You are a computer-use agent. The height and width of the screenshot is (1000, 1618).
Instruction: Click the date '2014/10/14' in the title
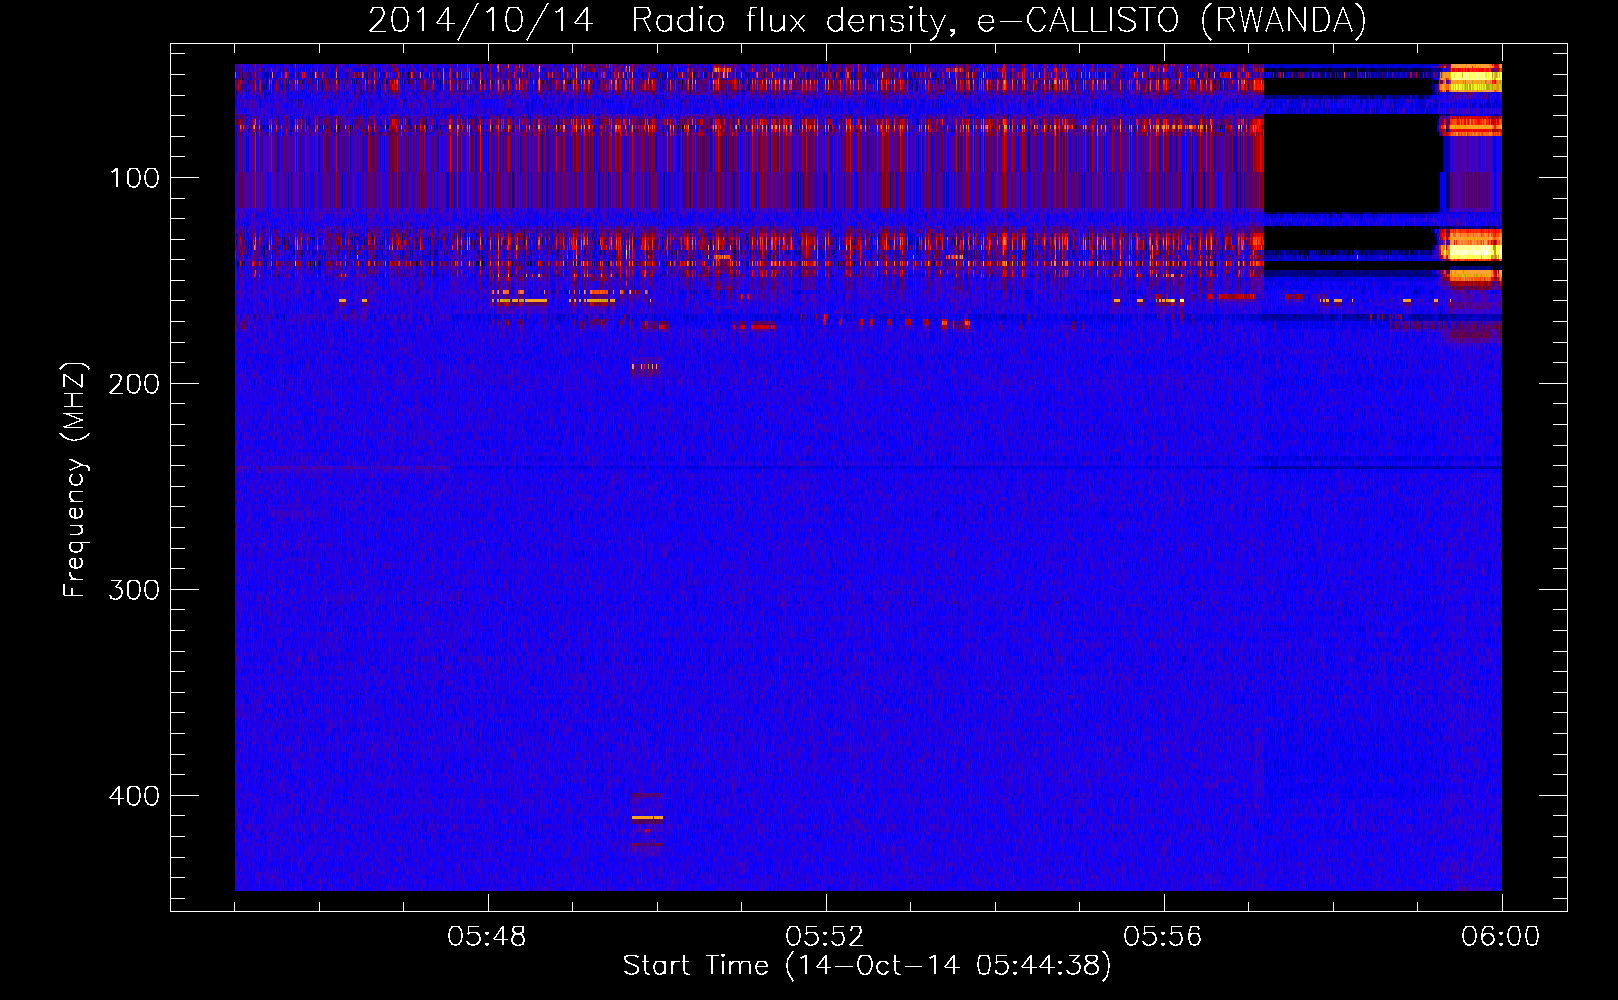[x=481, y=21]
